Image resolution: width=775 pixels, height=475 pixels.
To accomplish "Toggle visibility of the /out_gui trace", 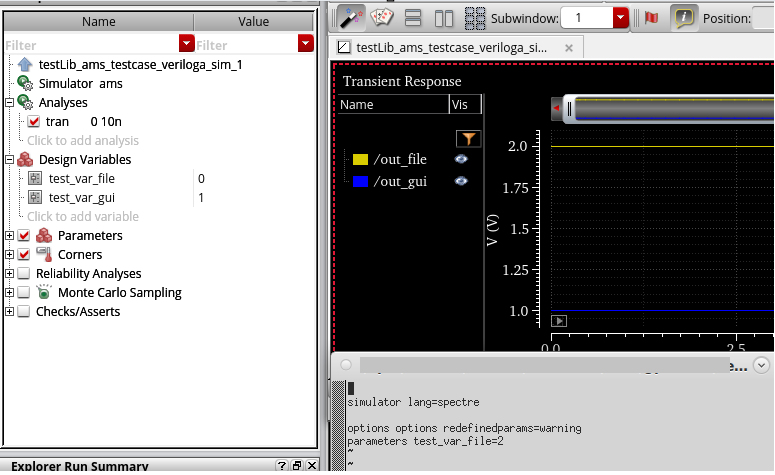I will pyautogui.click(x=461, y=181).
